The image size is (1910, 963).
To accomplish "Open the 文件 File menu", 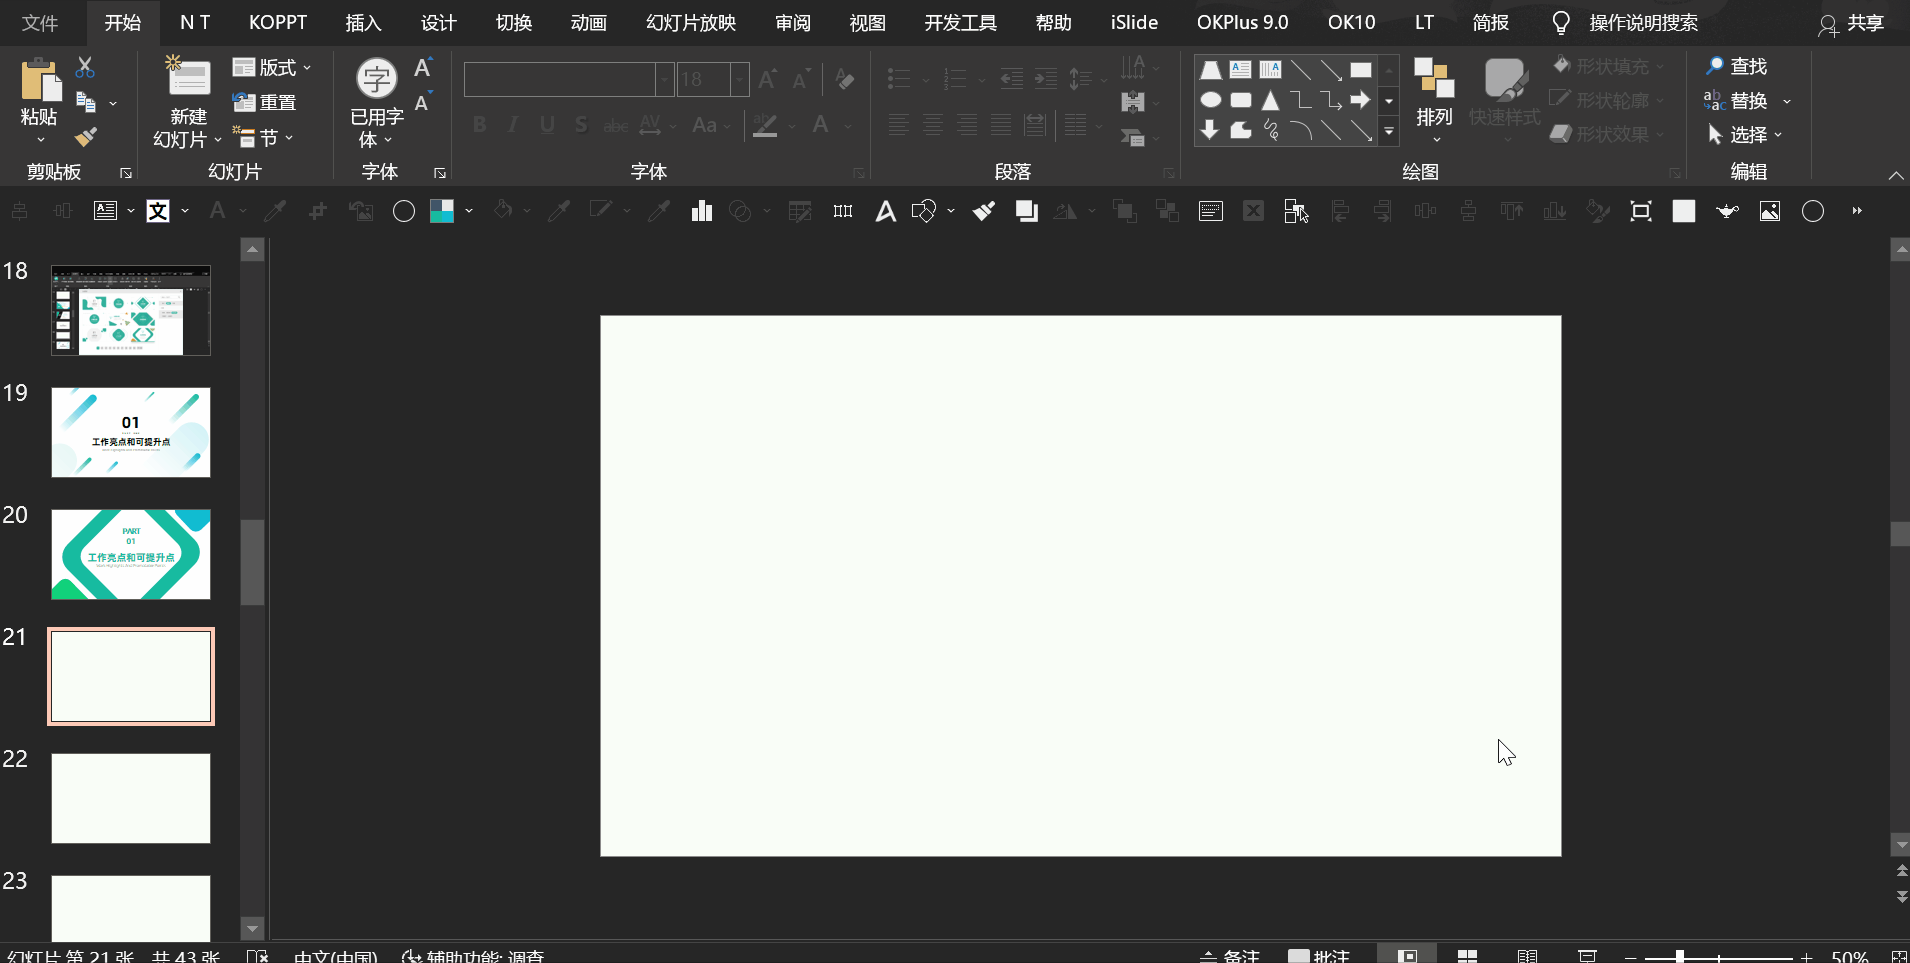I will [x=40, y=22].
